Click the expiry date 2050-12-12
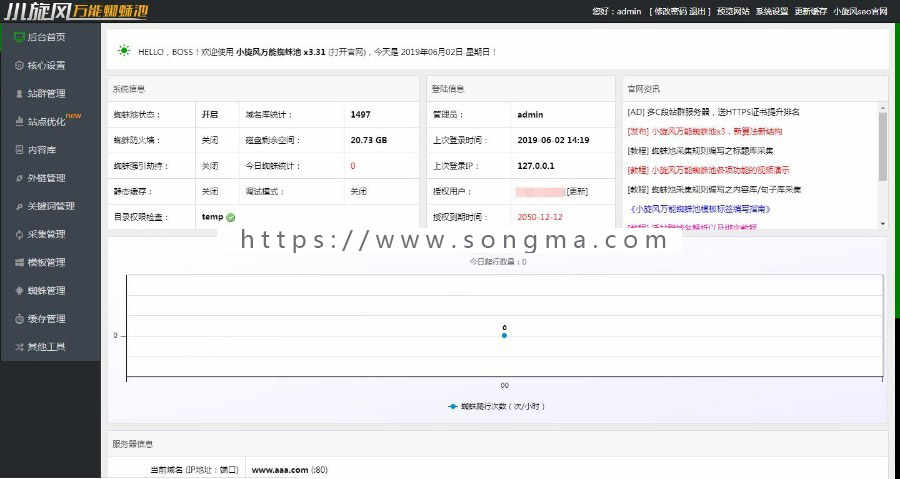This screenshot has height=479, width=900. click(x=540, y=217)
